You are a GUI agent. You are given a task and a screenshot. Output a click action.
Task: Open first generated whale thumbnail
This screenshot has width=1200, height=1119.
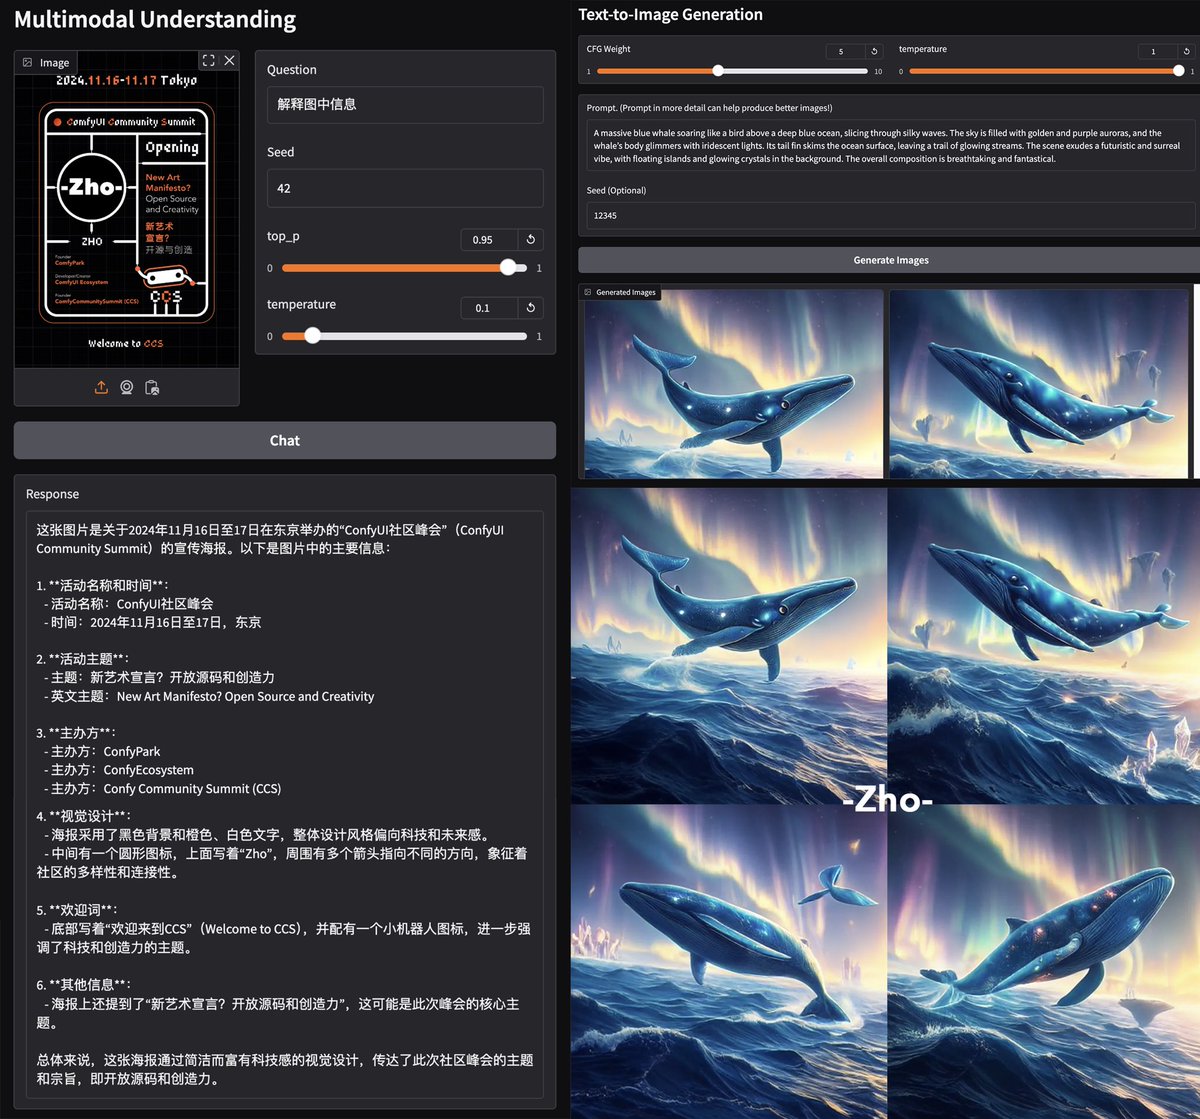click(733, 384)
